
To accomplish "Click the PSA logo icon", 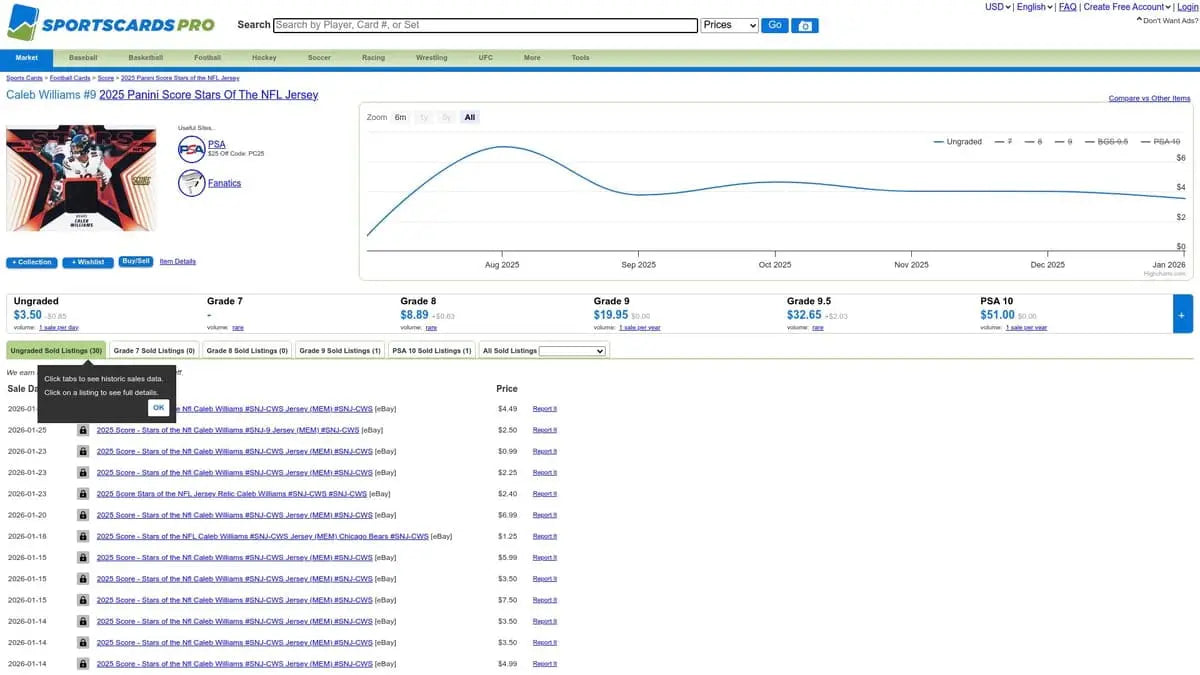I will [x=191, y=149].
